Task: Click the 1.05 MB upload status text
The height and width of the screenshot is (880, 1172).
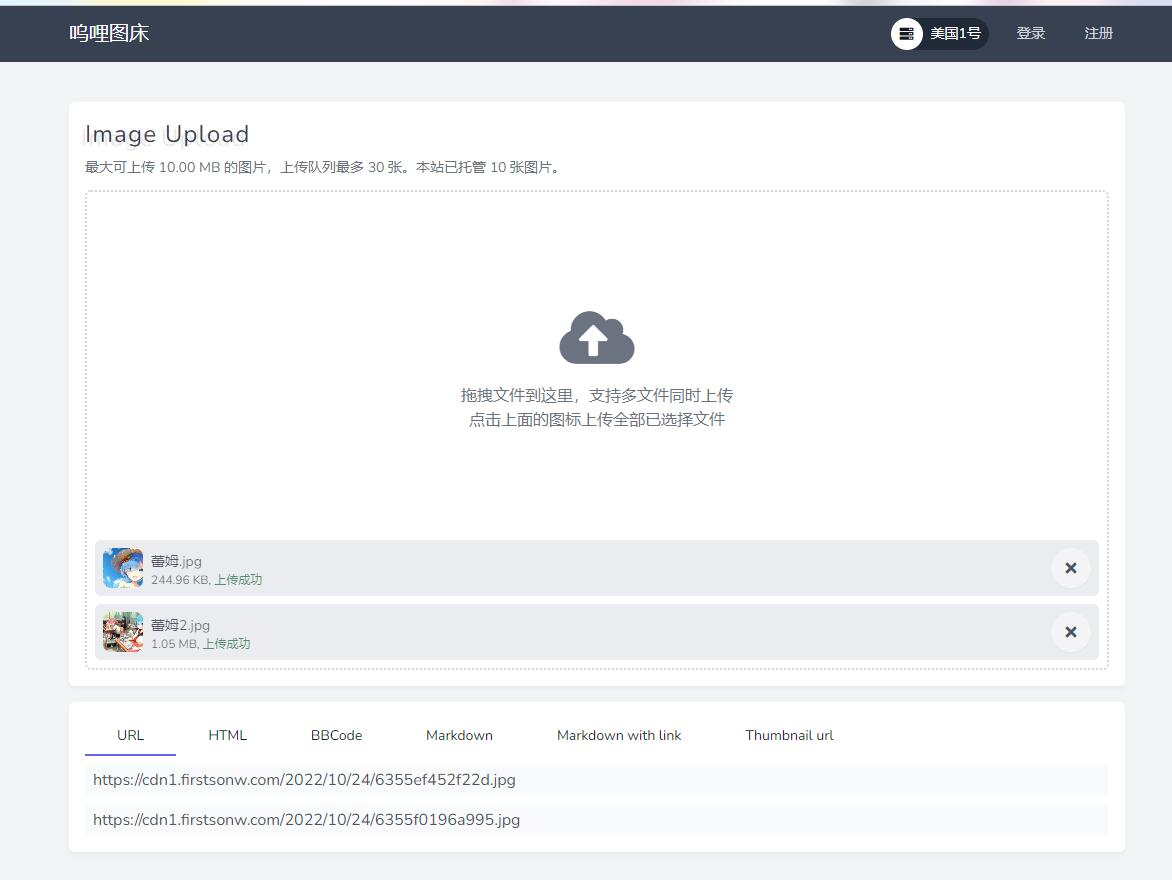Action: click(200, 644)
